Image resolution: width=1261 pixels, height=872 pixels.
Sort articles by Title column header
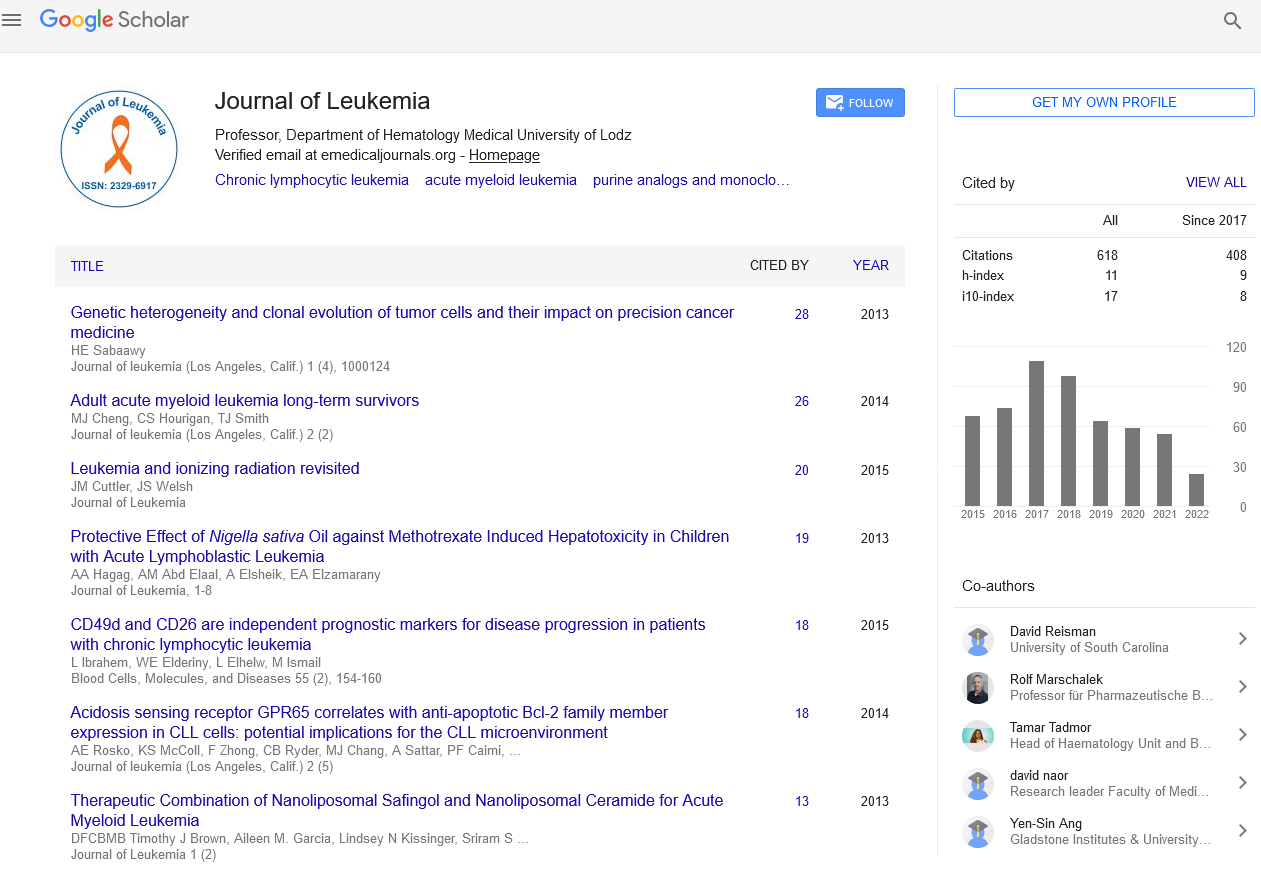[87, 266]
